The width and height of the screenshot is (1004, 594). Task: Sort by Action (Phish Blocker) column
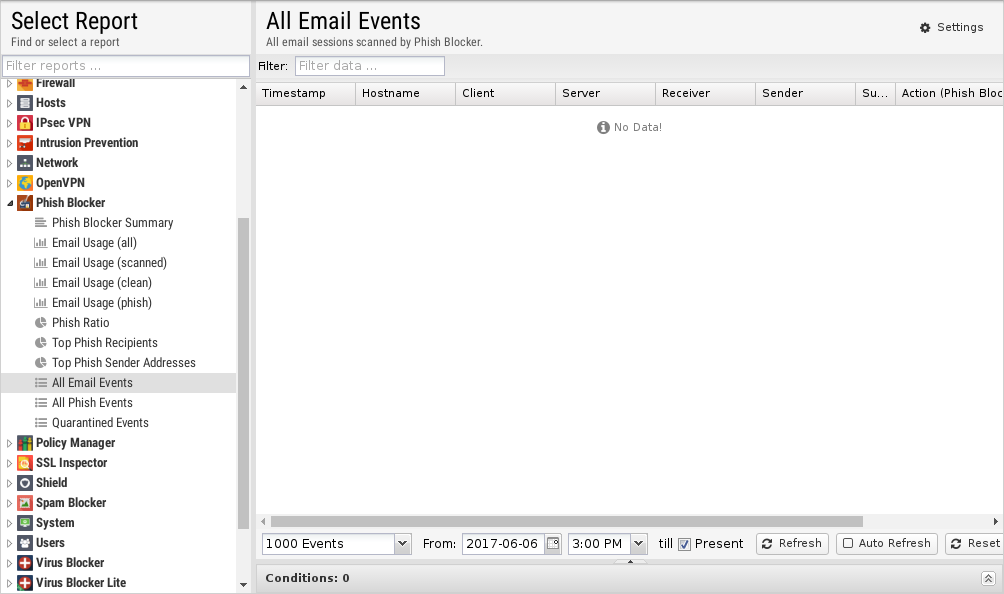tap(949, 93)
